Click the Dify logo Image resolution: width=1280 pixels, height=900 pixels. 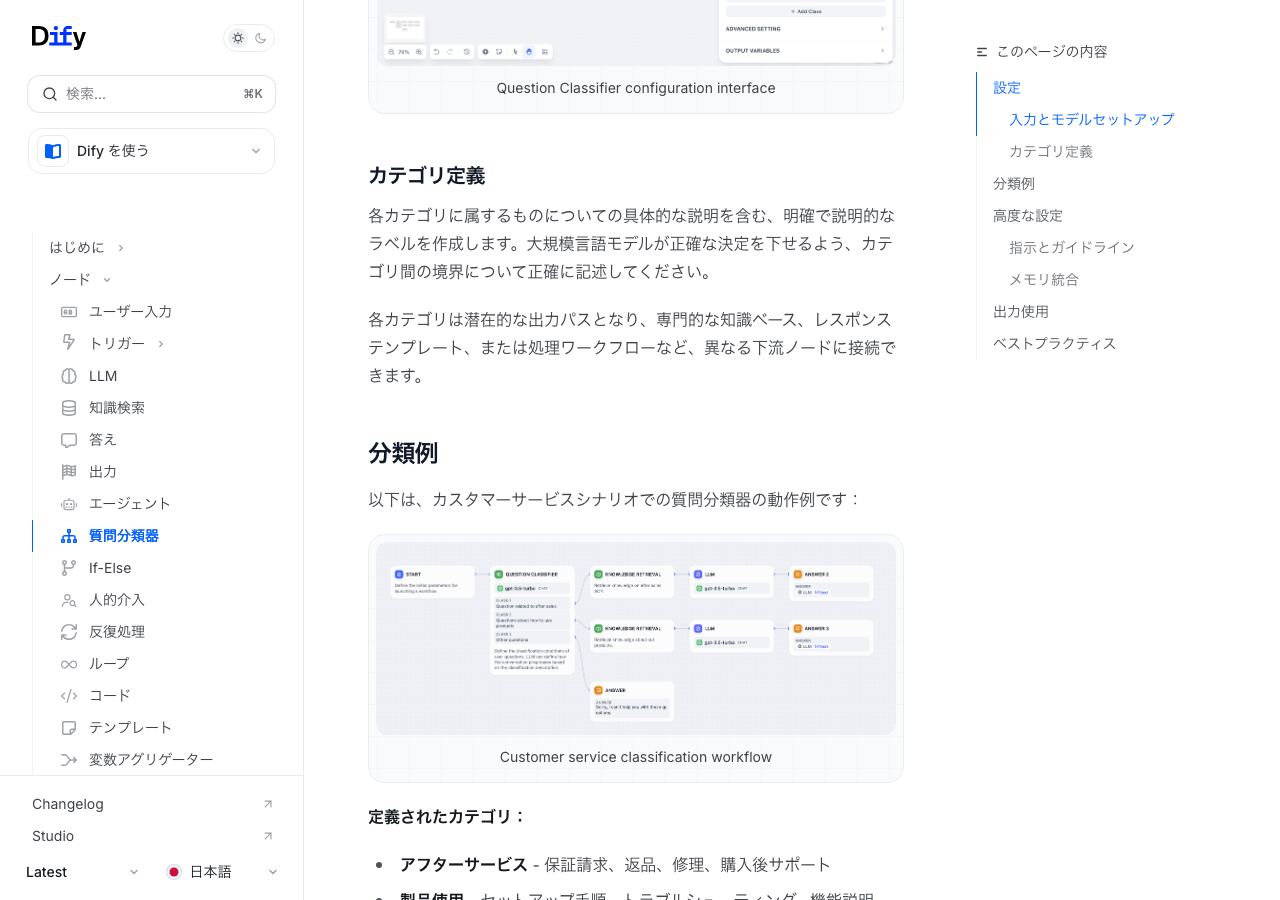[x=59, y=37]
